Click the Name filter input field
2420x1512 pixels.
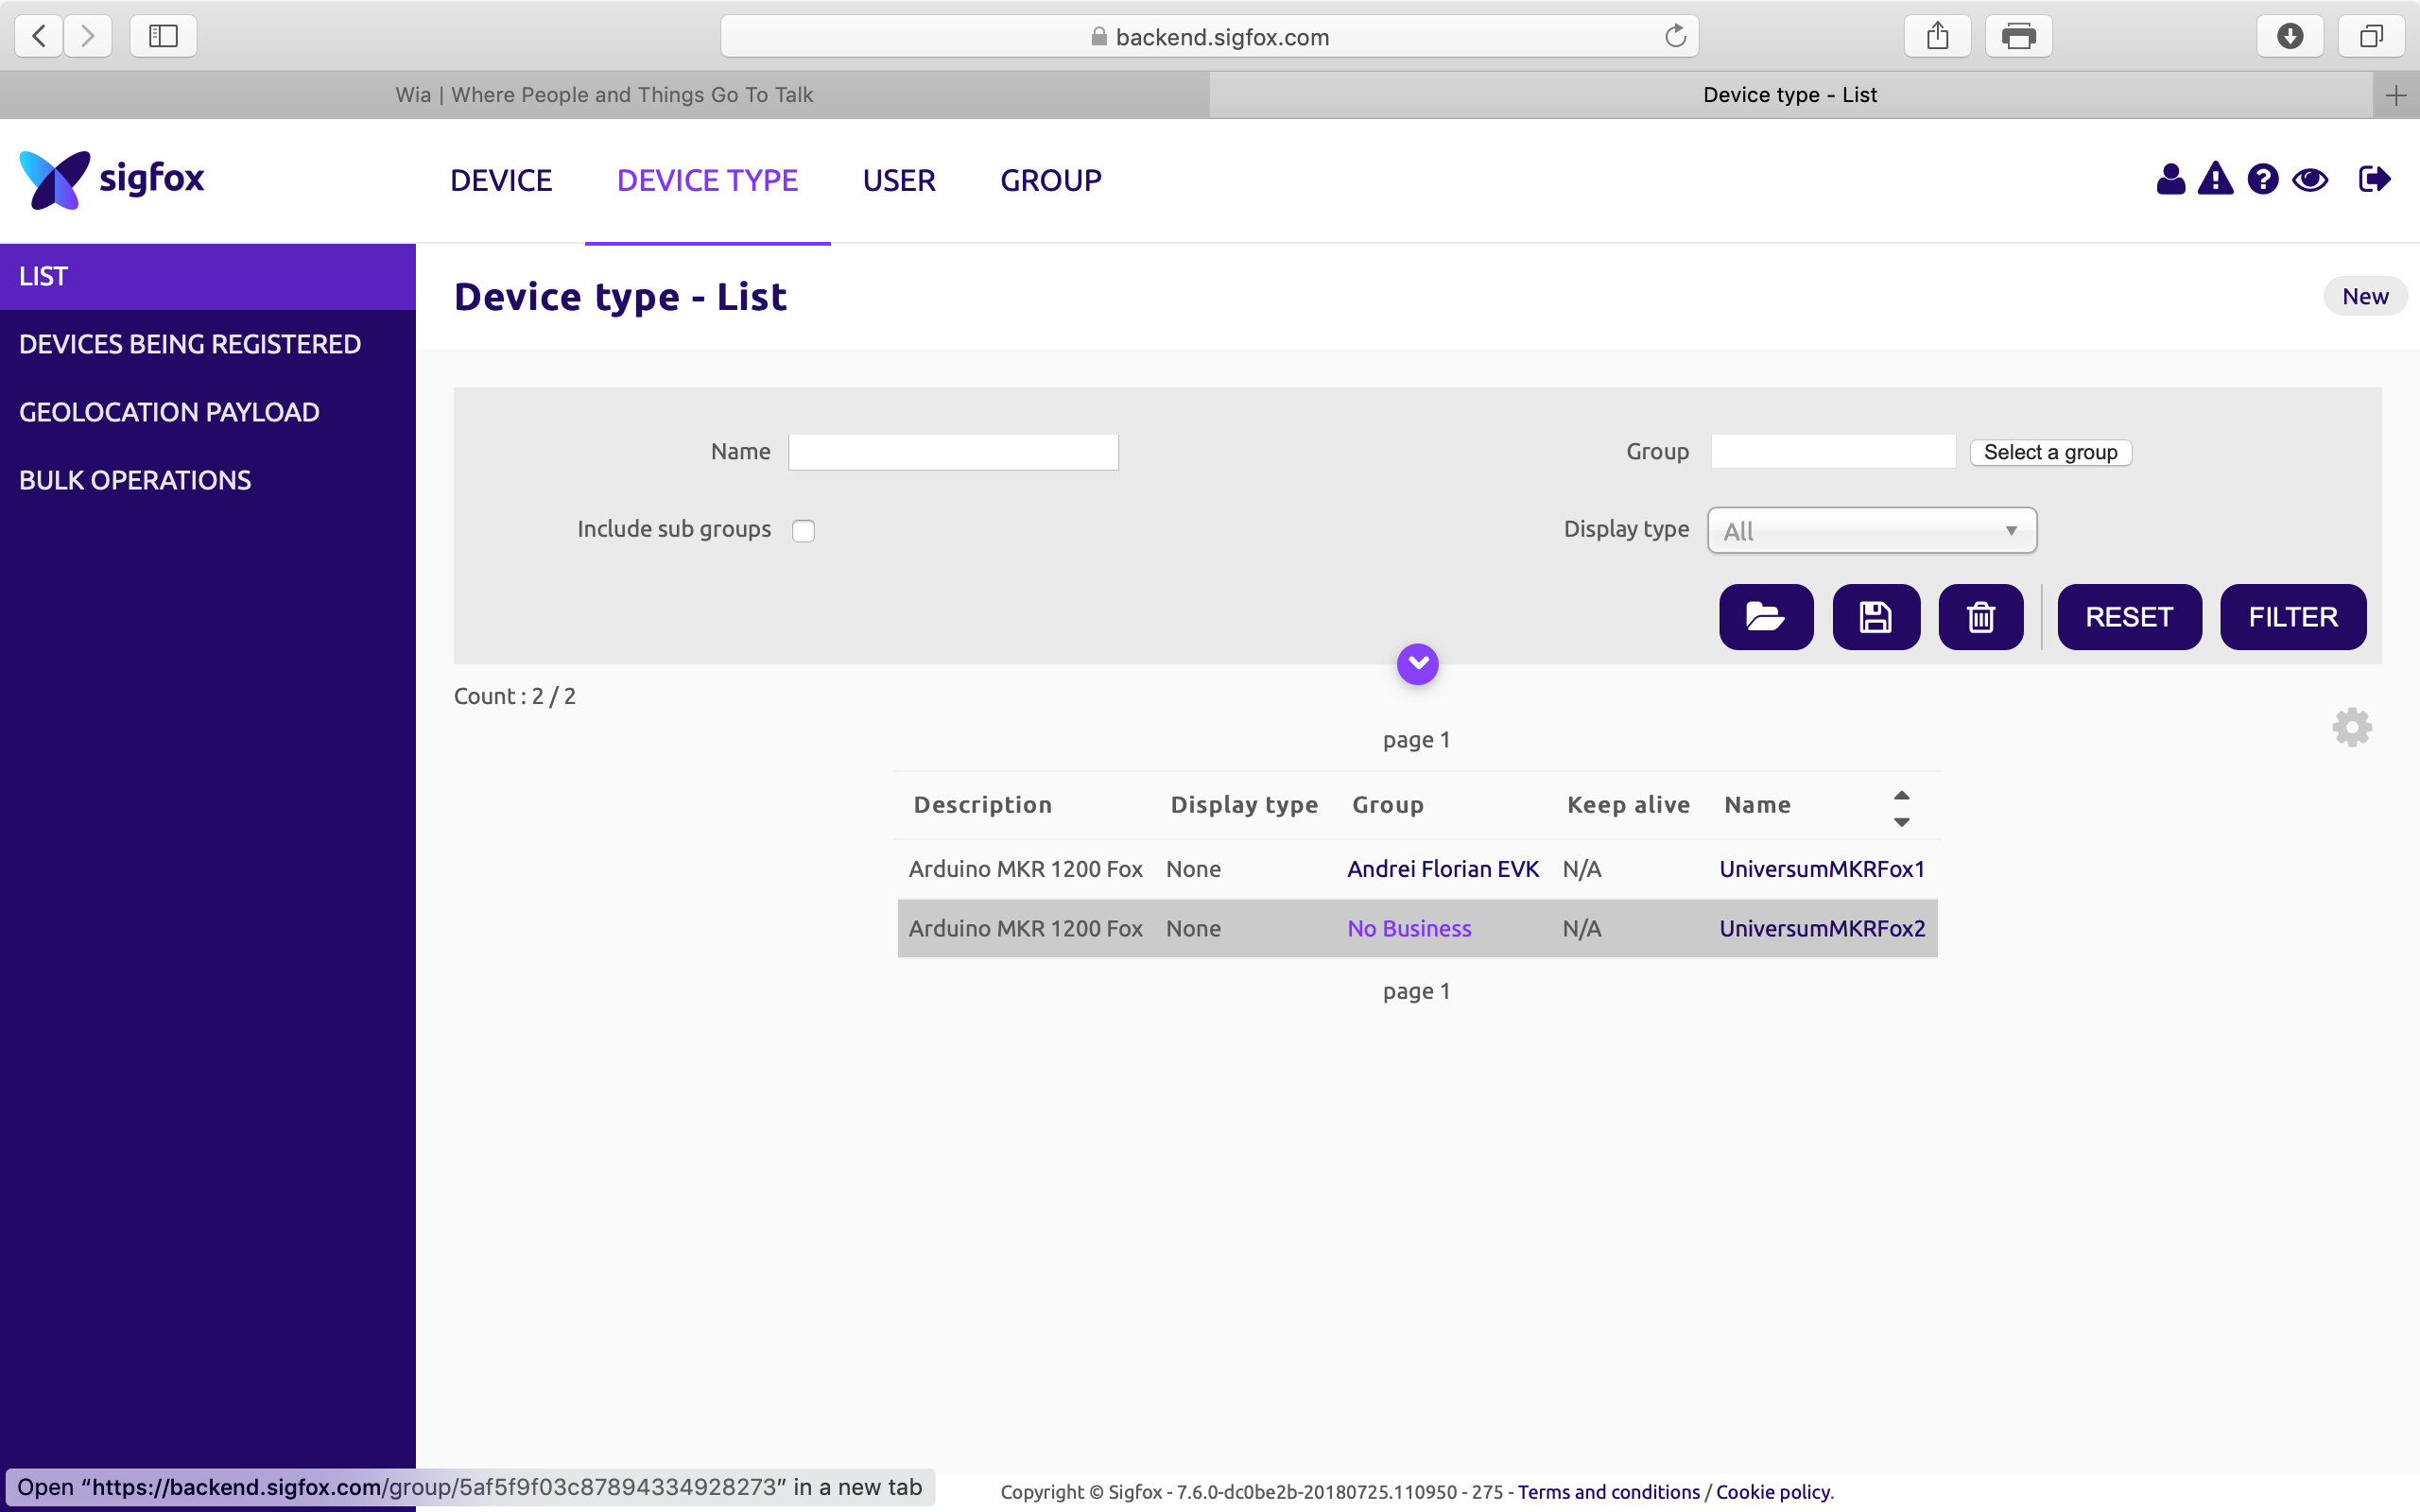pos(953,452)
